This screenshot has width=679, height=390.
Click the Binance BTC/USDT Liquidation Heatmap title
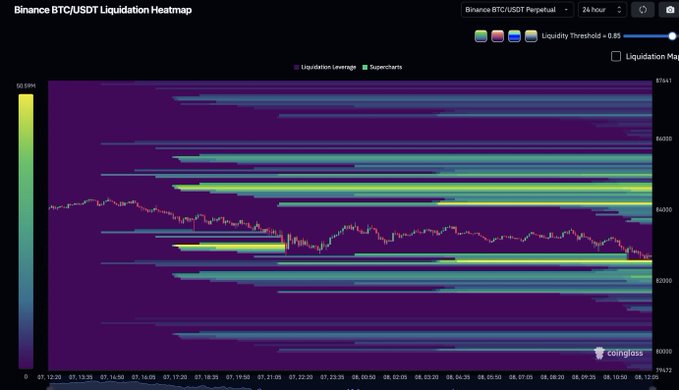tap(103, 10)
